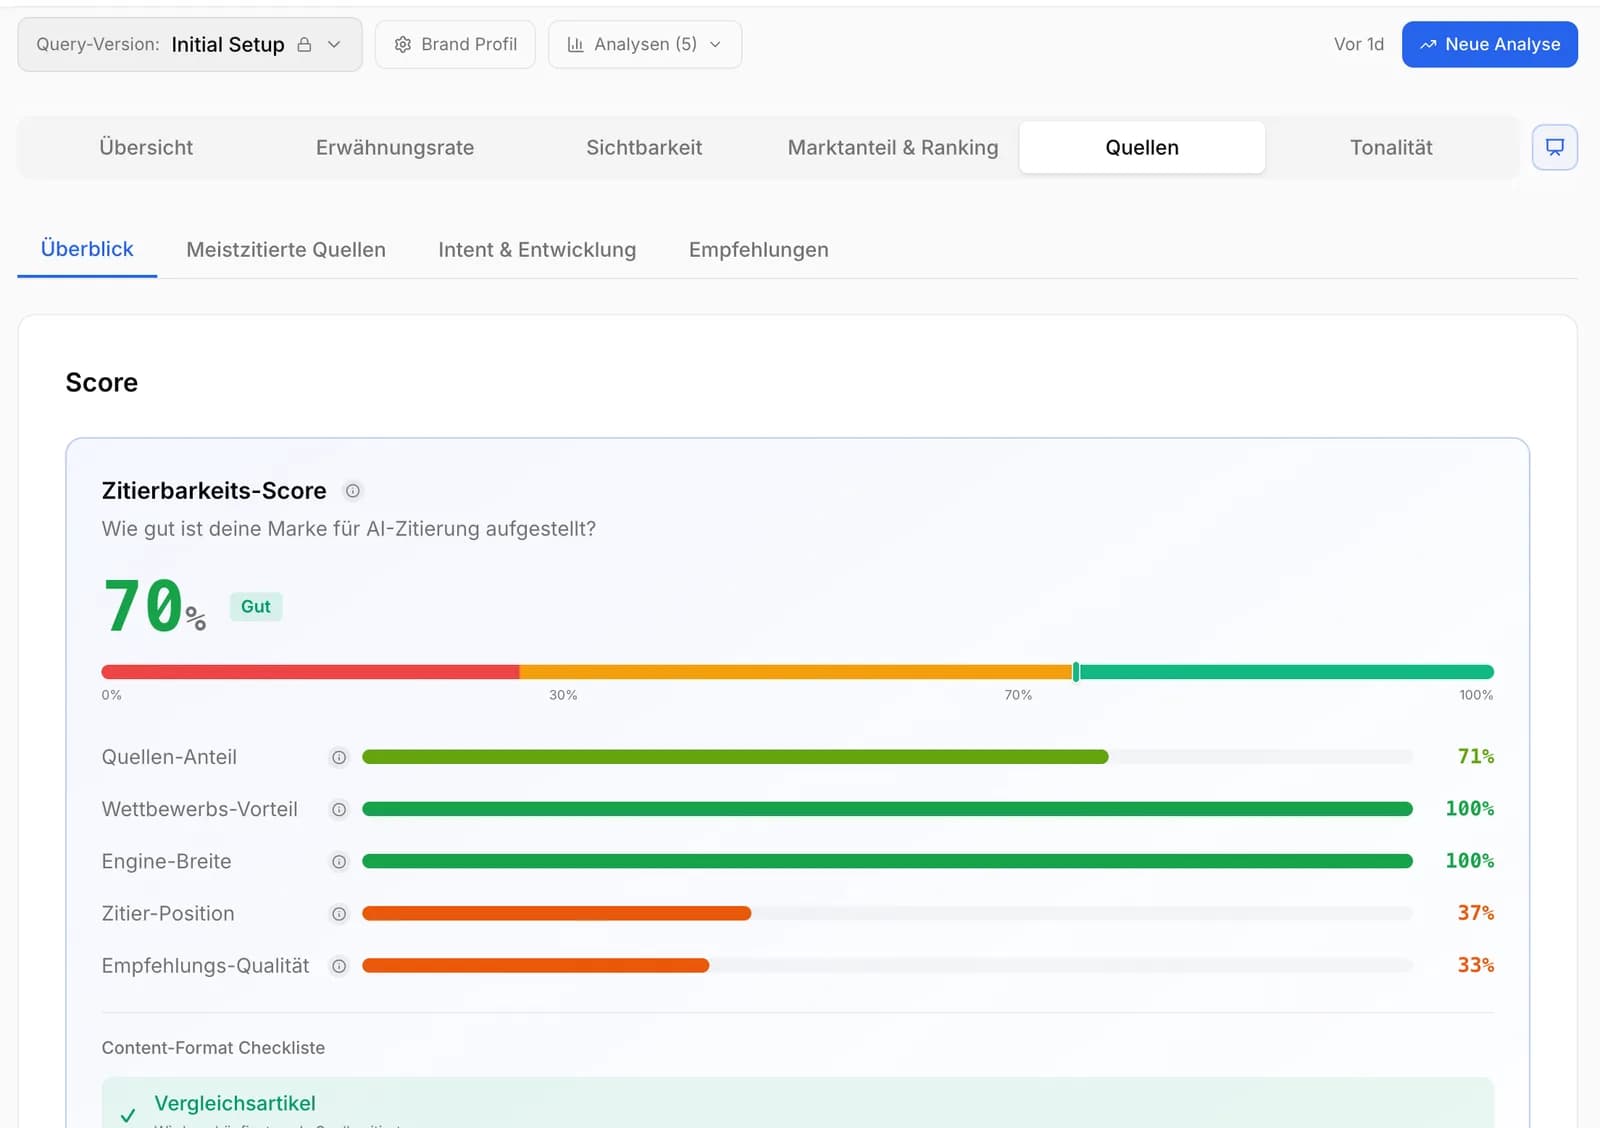1600x1128 pixels.
Task: Click the trend arrow icon in Neue Analyse
Action: (1428, 45)
